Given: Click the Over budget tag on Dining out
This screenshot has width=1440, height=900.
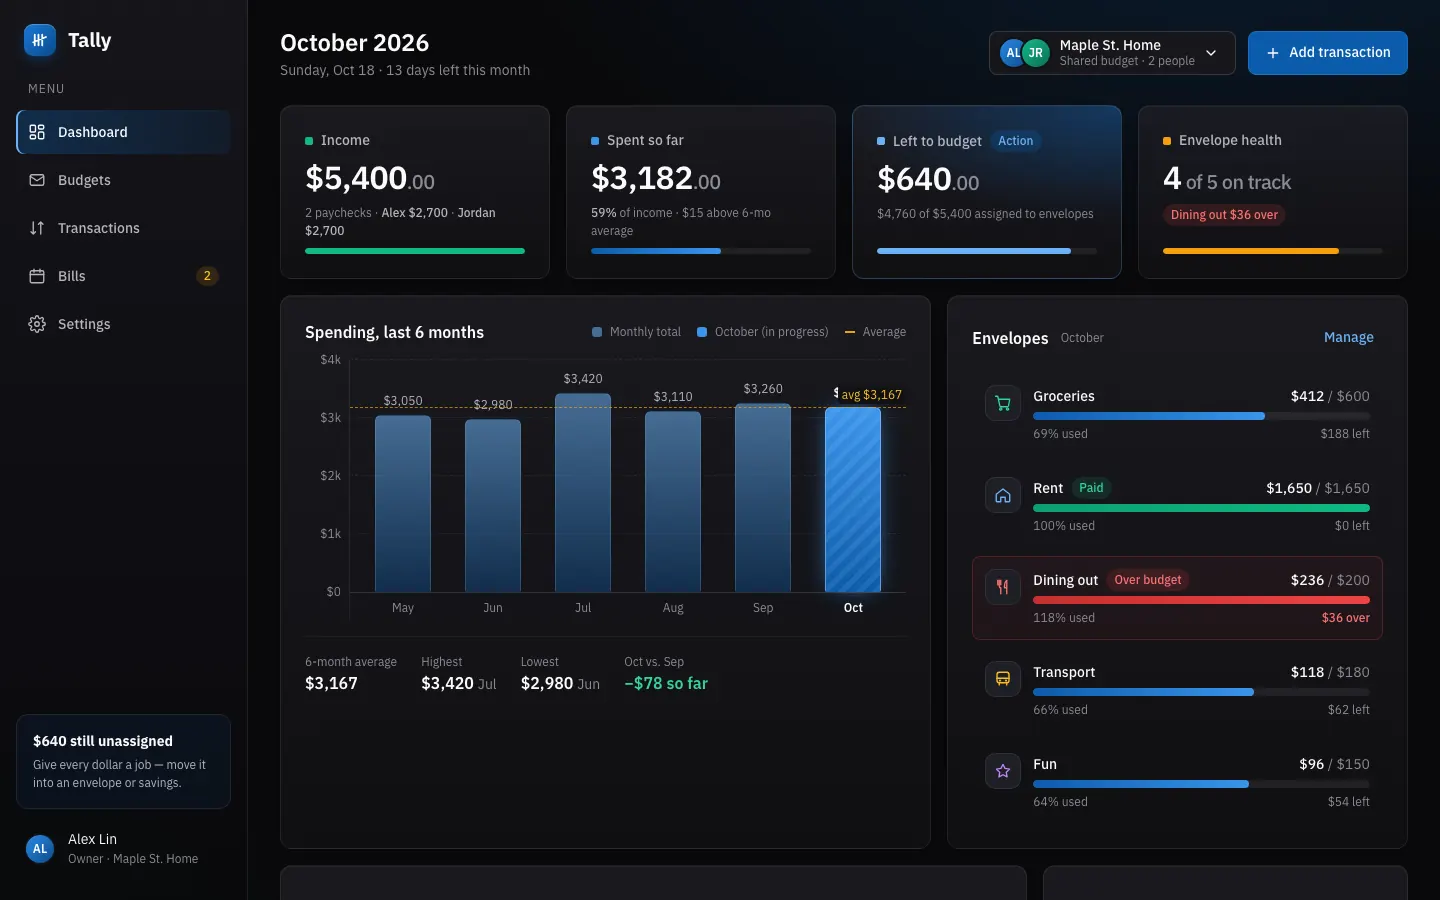Looking at the screenshot, I should click(x=1148, y=580).
